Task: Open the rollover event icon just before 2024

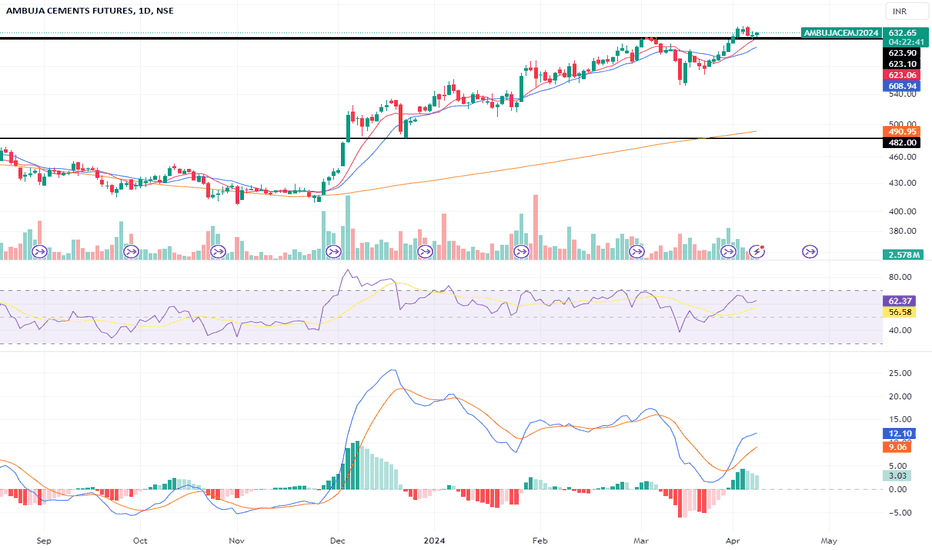Action: click(x=425, y=252)
